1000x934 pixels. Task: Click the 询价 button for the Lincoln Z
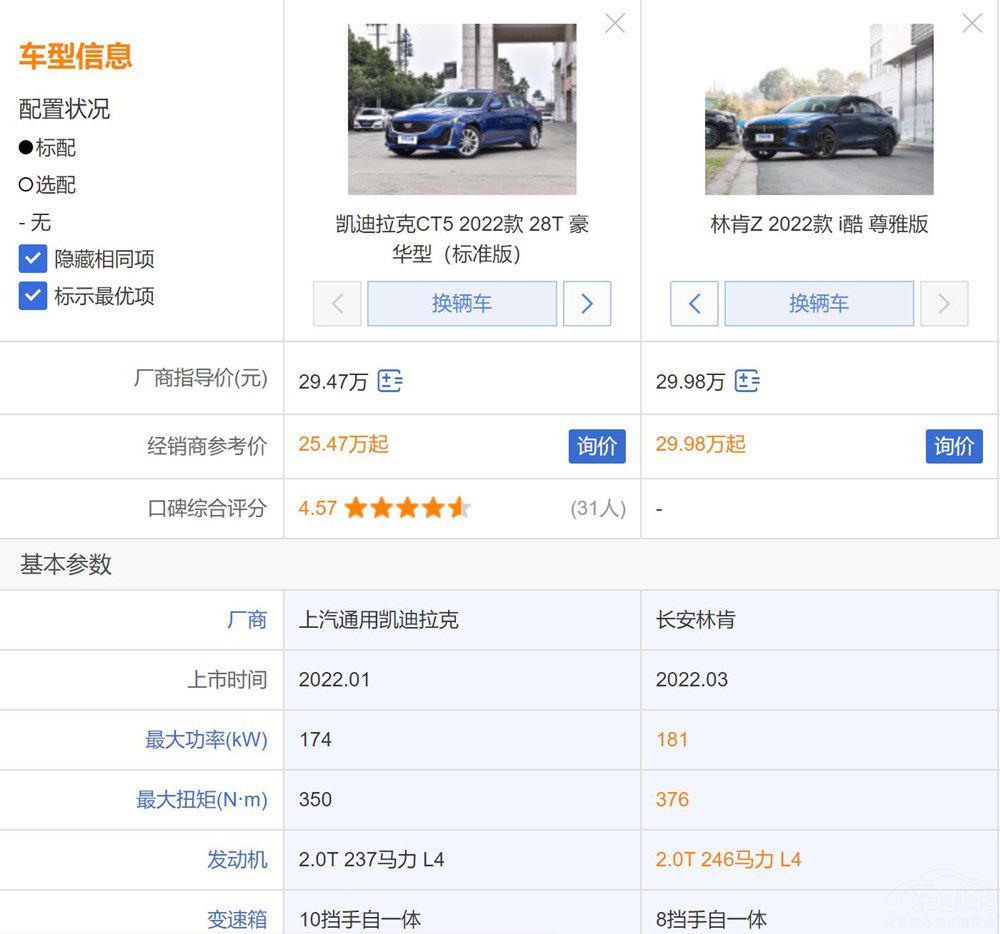pos(954,447)
